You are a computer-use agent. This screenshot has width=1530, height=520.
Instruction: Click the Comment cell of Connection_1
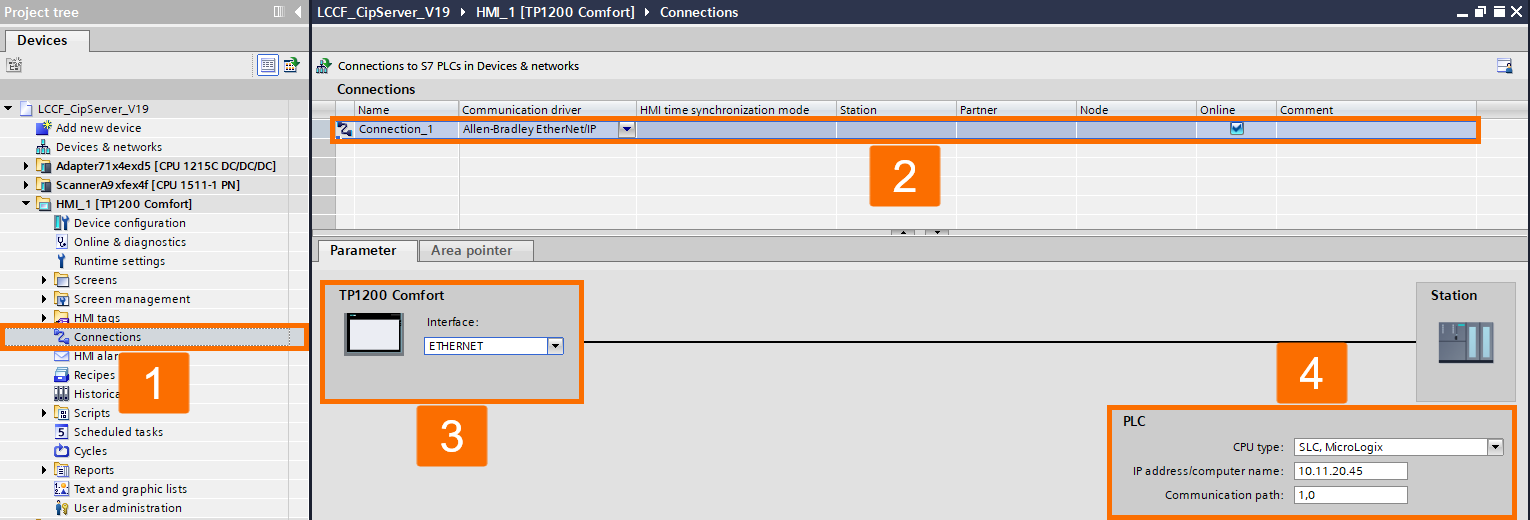click(x=1376, y=129)
